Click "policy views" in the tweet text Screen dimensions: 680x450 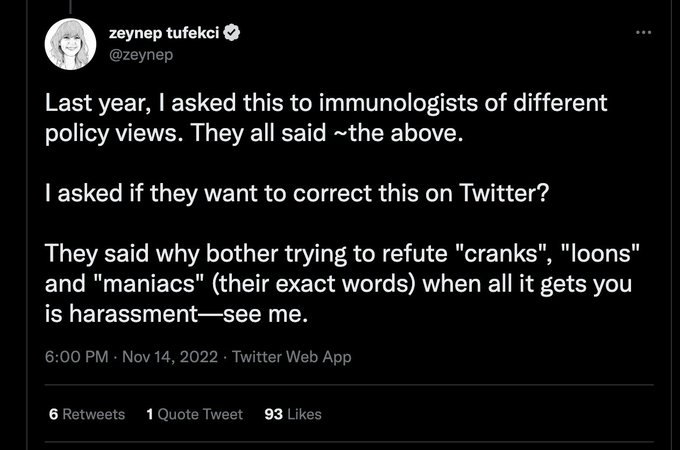(100, 132)
